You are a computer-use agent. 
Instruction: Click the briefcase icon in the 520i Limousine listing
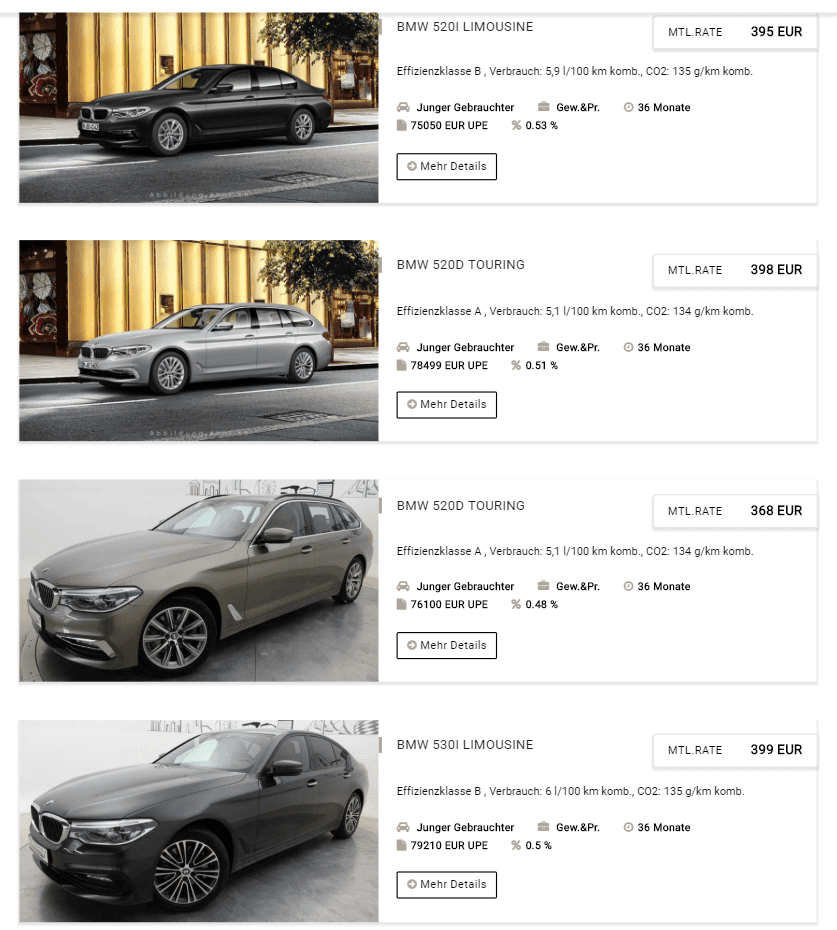coord(543,107)
